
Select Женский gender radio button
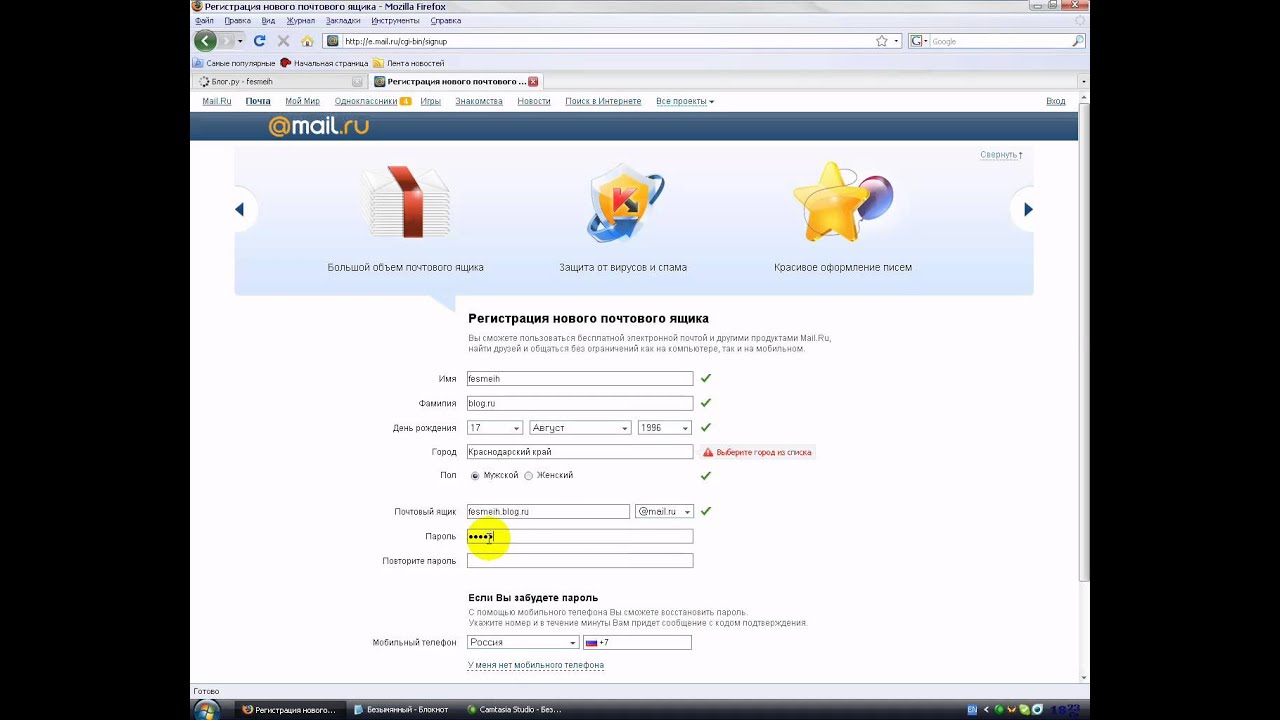529,476
